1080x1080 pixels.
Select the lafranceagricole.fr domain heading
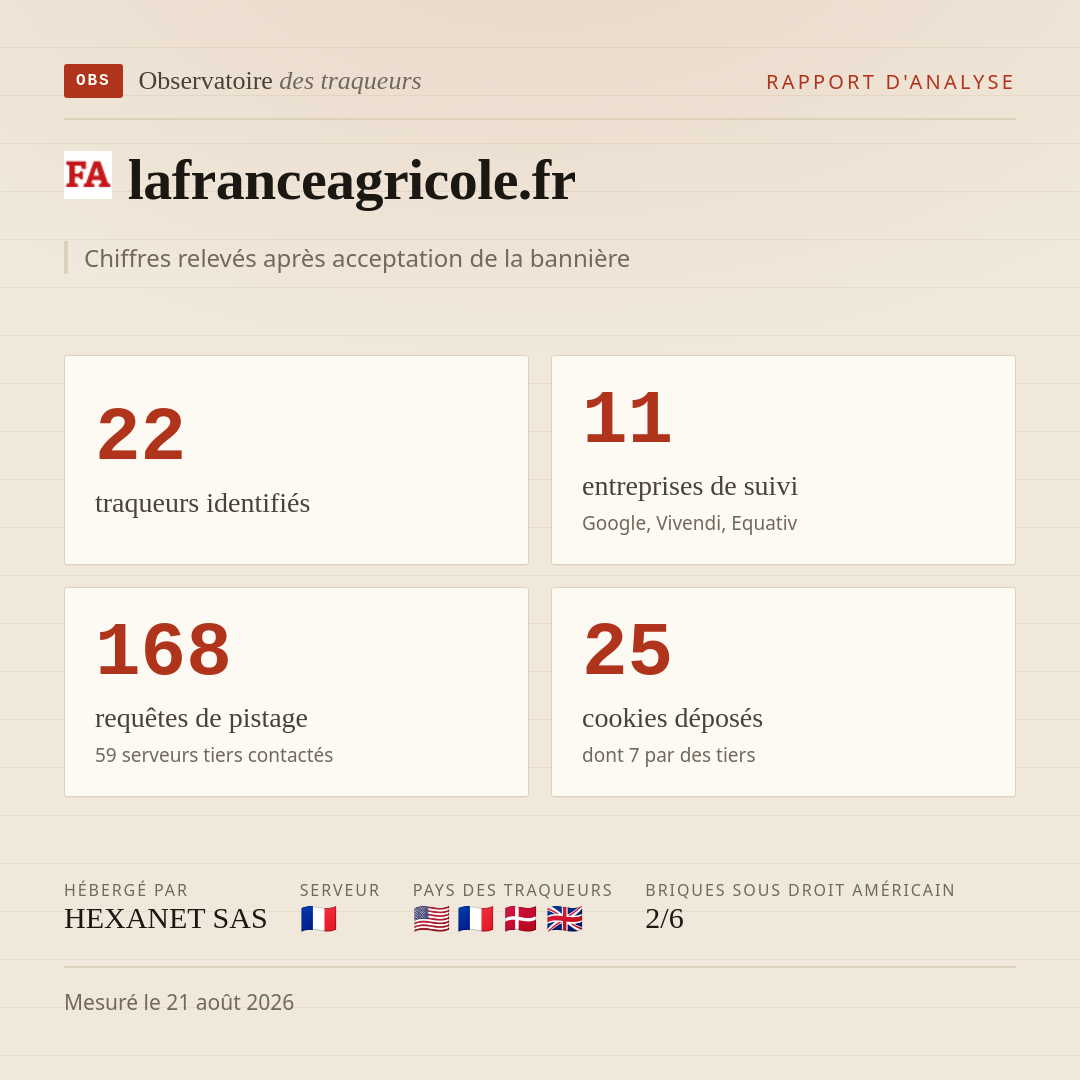351,180
